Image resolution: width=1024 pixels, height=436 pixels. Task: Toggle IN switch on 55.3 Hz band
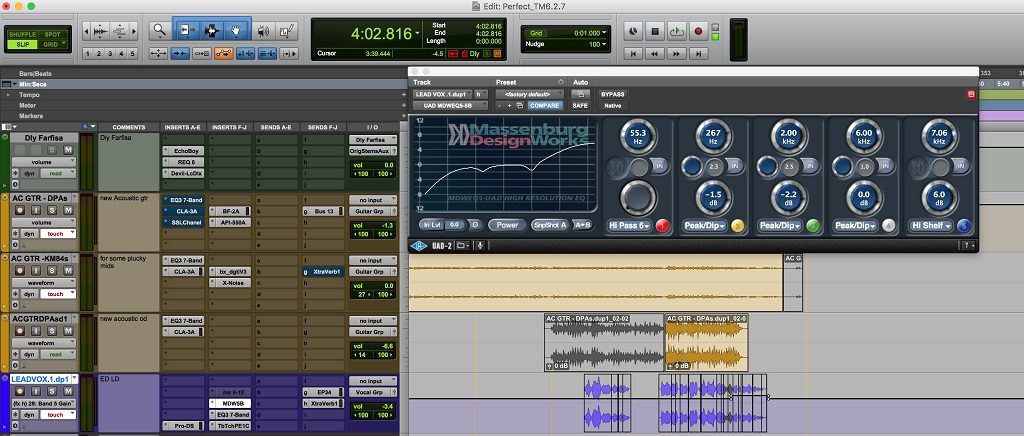tap(659, 166)
